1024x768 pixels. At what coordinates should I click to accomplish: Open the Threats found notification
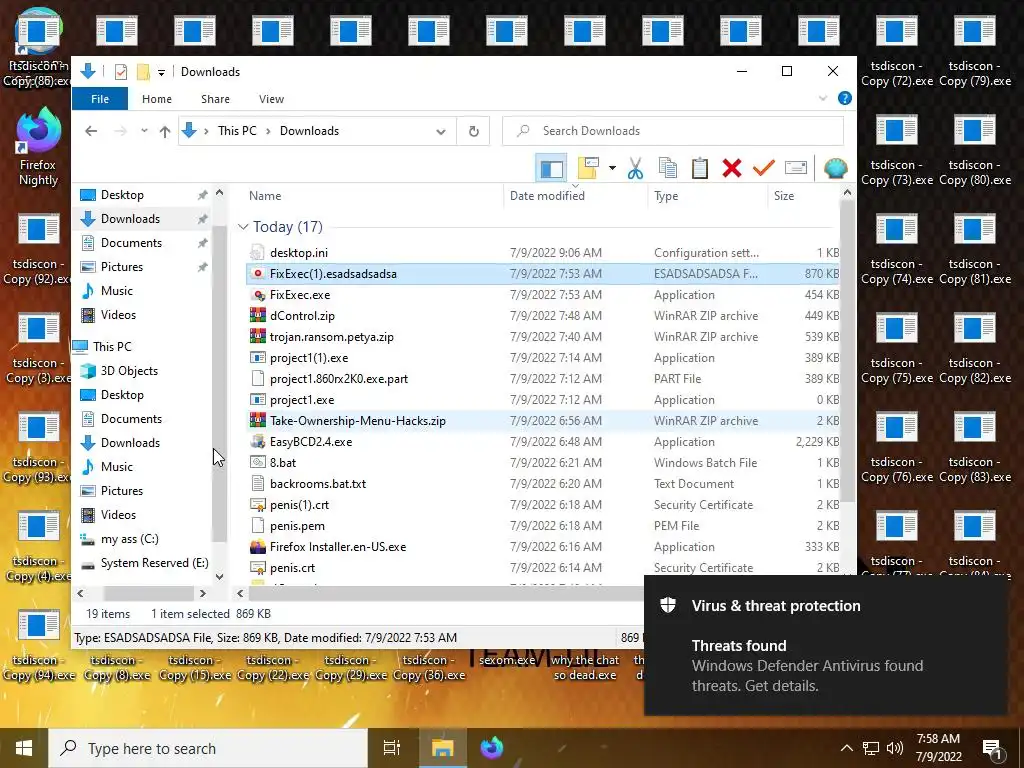pos(825,645)
